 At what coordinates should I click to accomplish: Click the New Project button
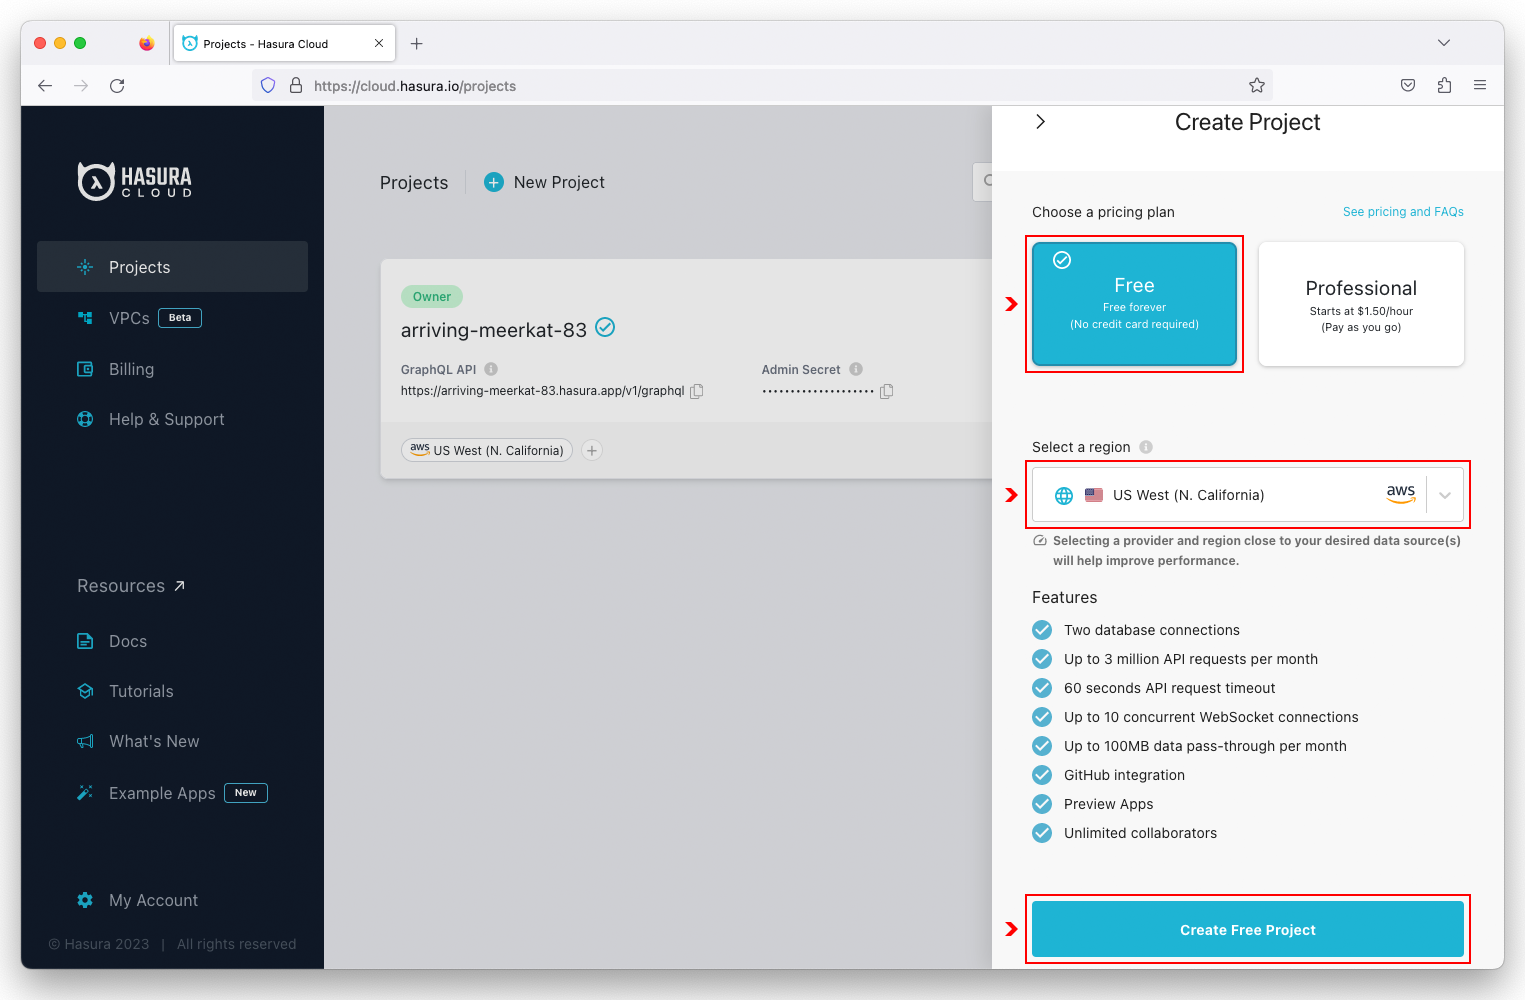pos(545,182)
